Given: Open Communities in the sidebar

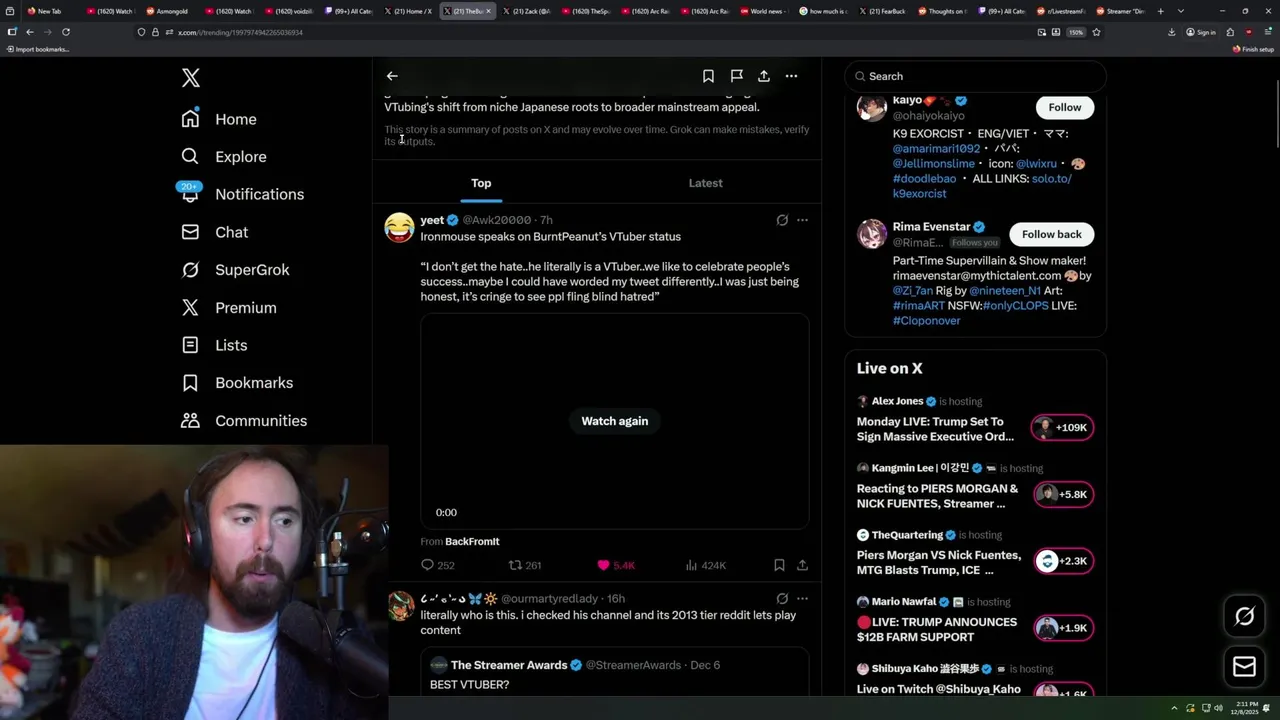Looking at the screenshot, I should coord(243,421).
